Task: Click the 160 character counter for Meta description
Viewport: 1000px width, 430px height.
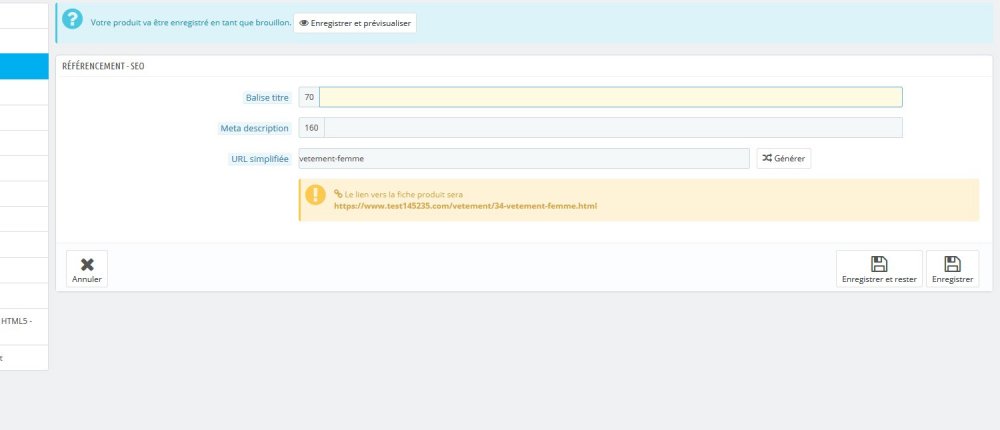Action: [x=311, y=128]
